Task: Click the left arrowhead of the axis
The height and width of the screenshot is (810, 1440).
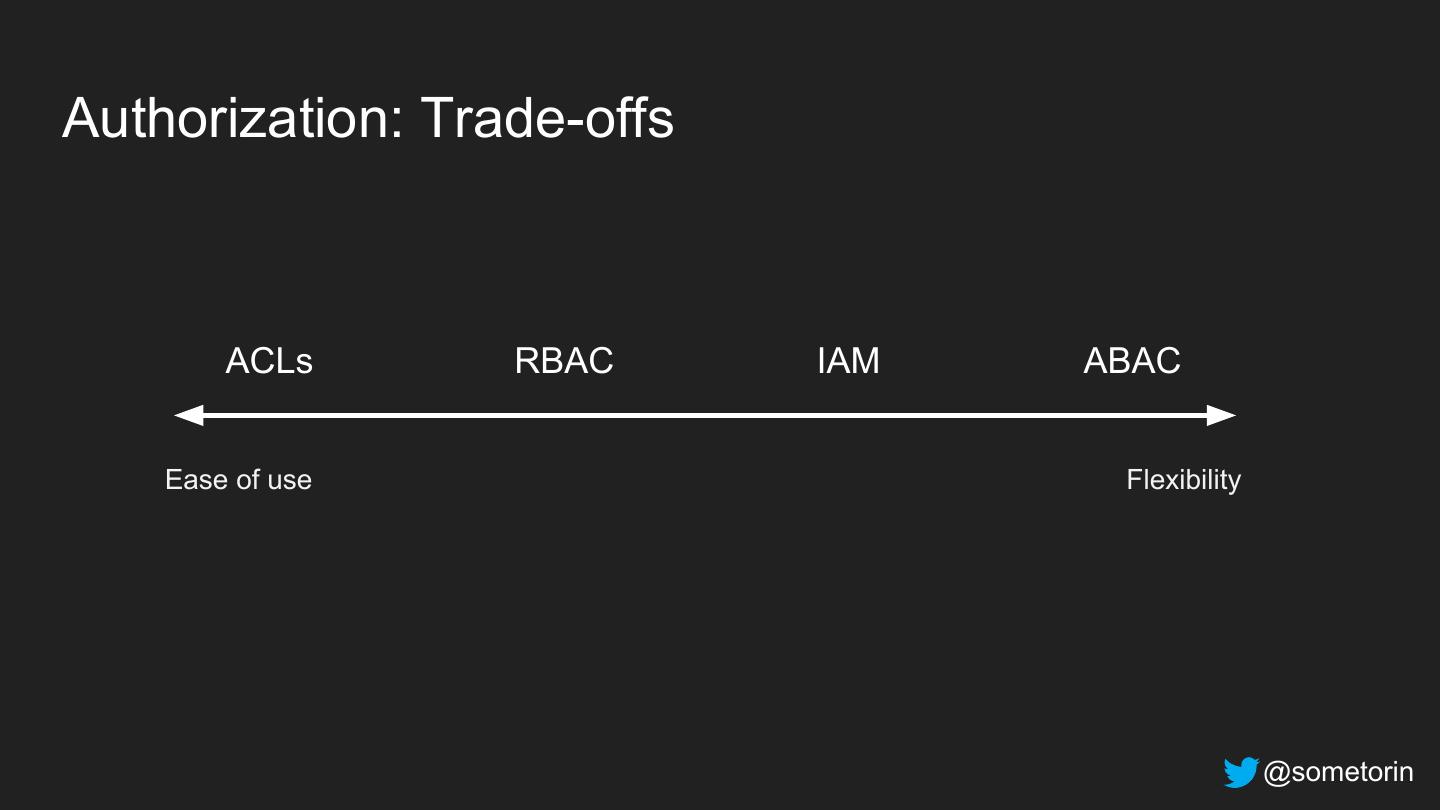Action: point(188,415)
